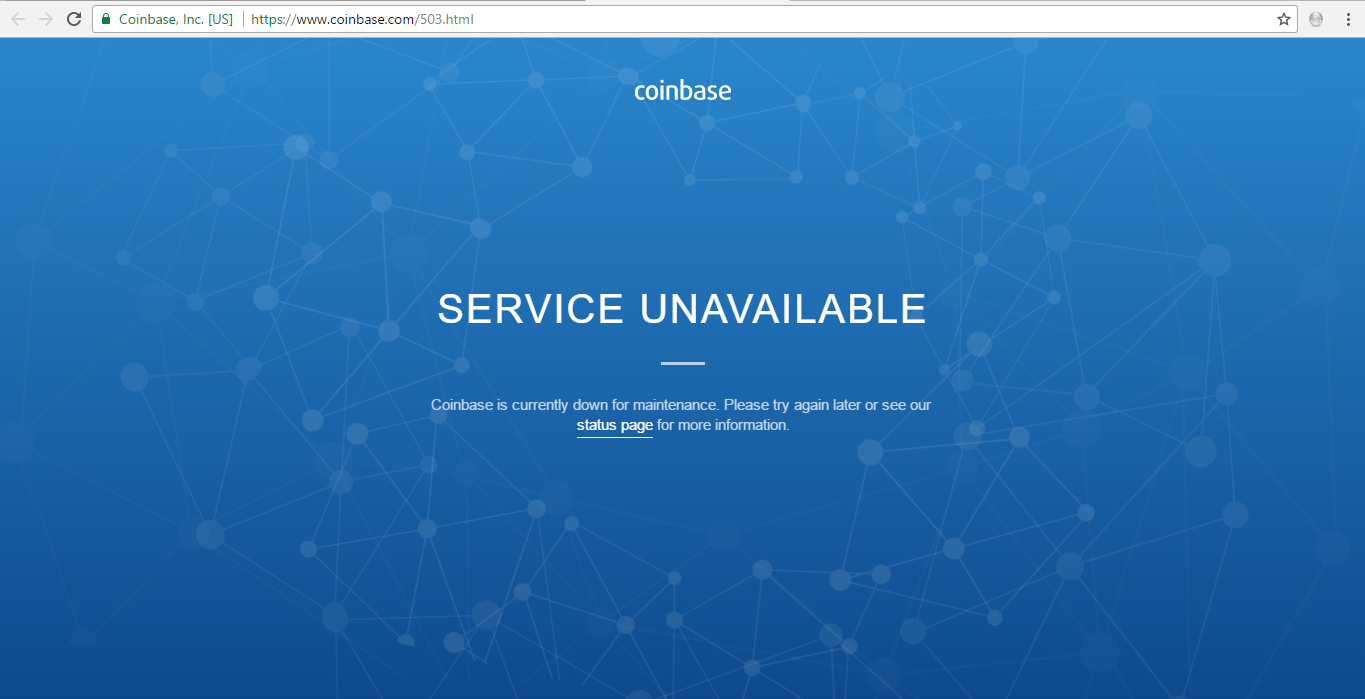Click the coinbase logo at page top
The height and width of the screenshot is (699, 1365).
pyautogui.click(x=683, y=91)
